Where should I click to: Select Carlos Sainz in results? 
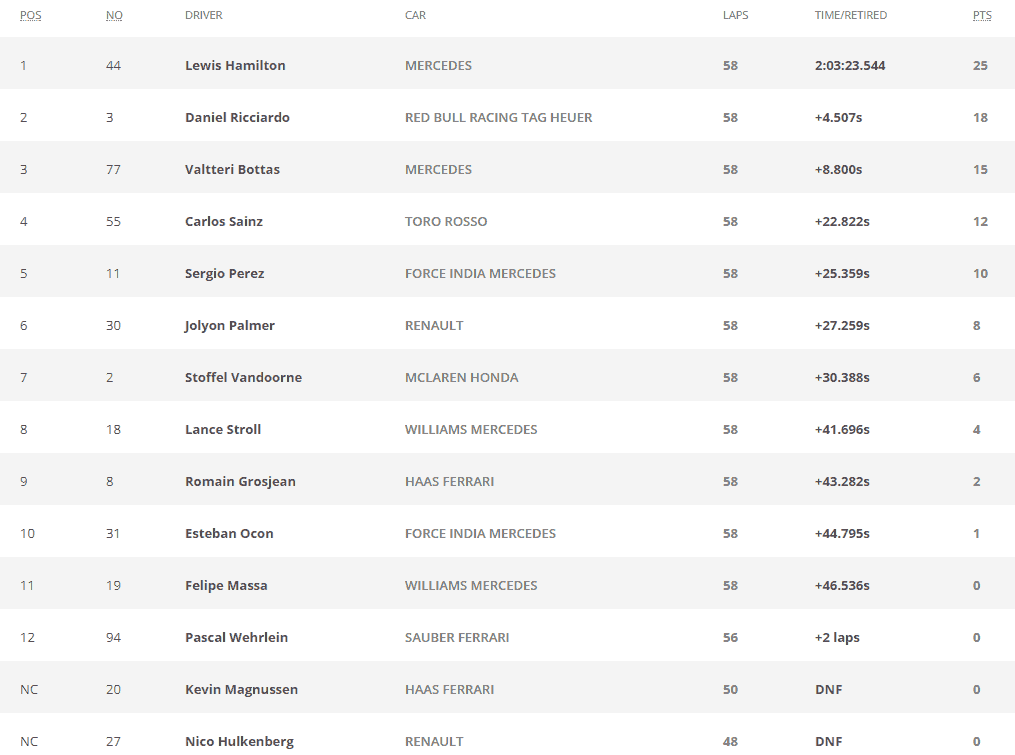coord(224,221)
